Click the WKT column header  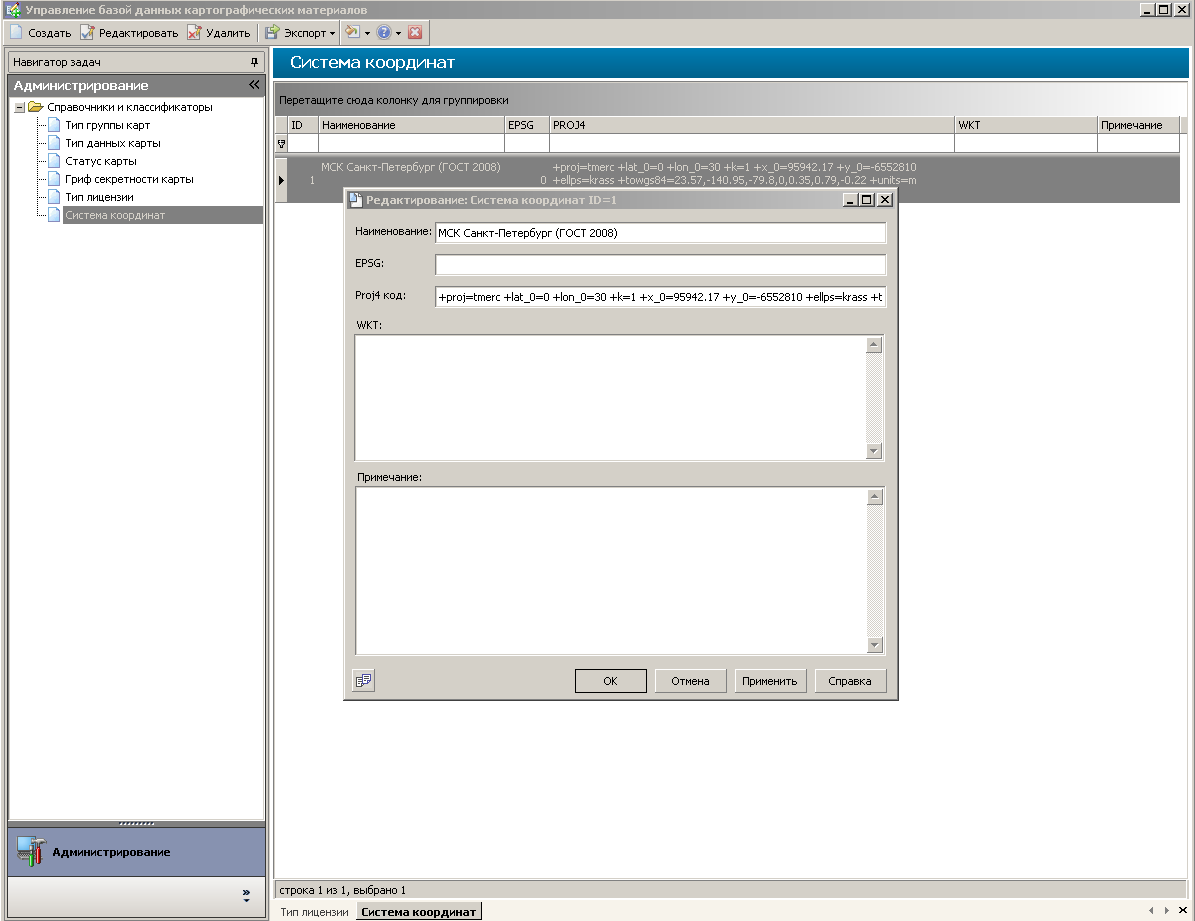pos(1026,125)
